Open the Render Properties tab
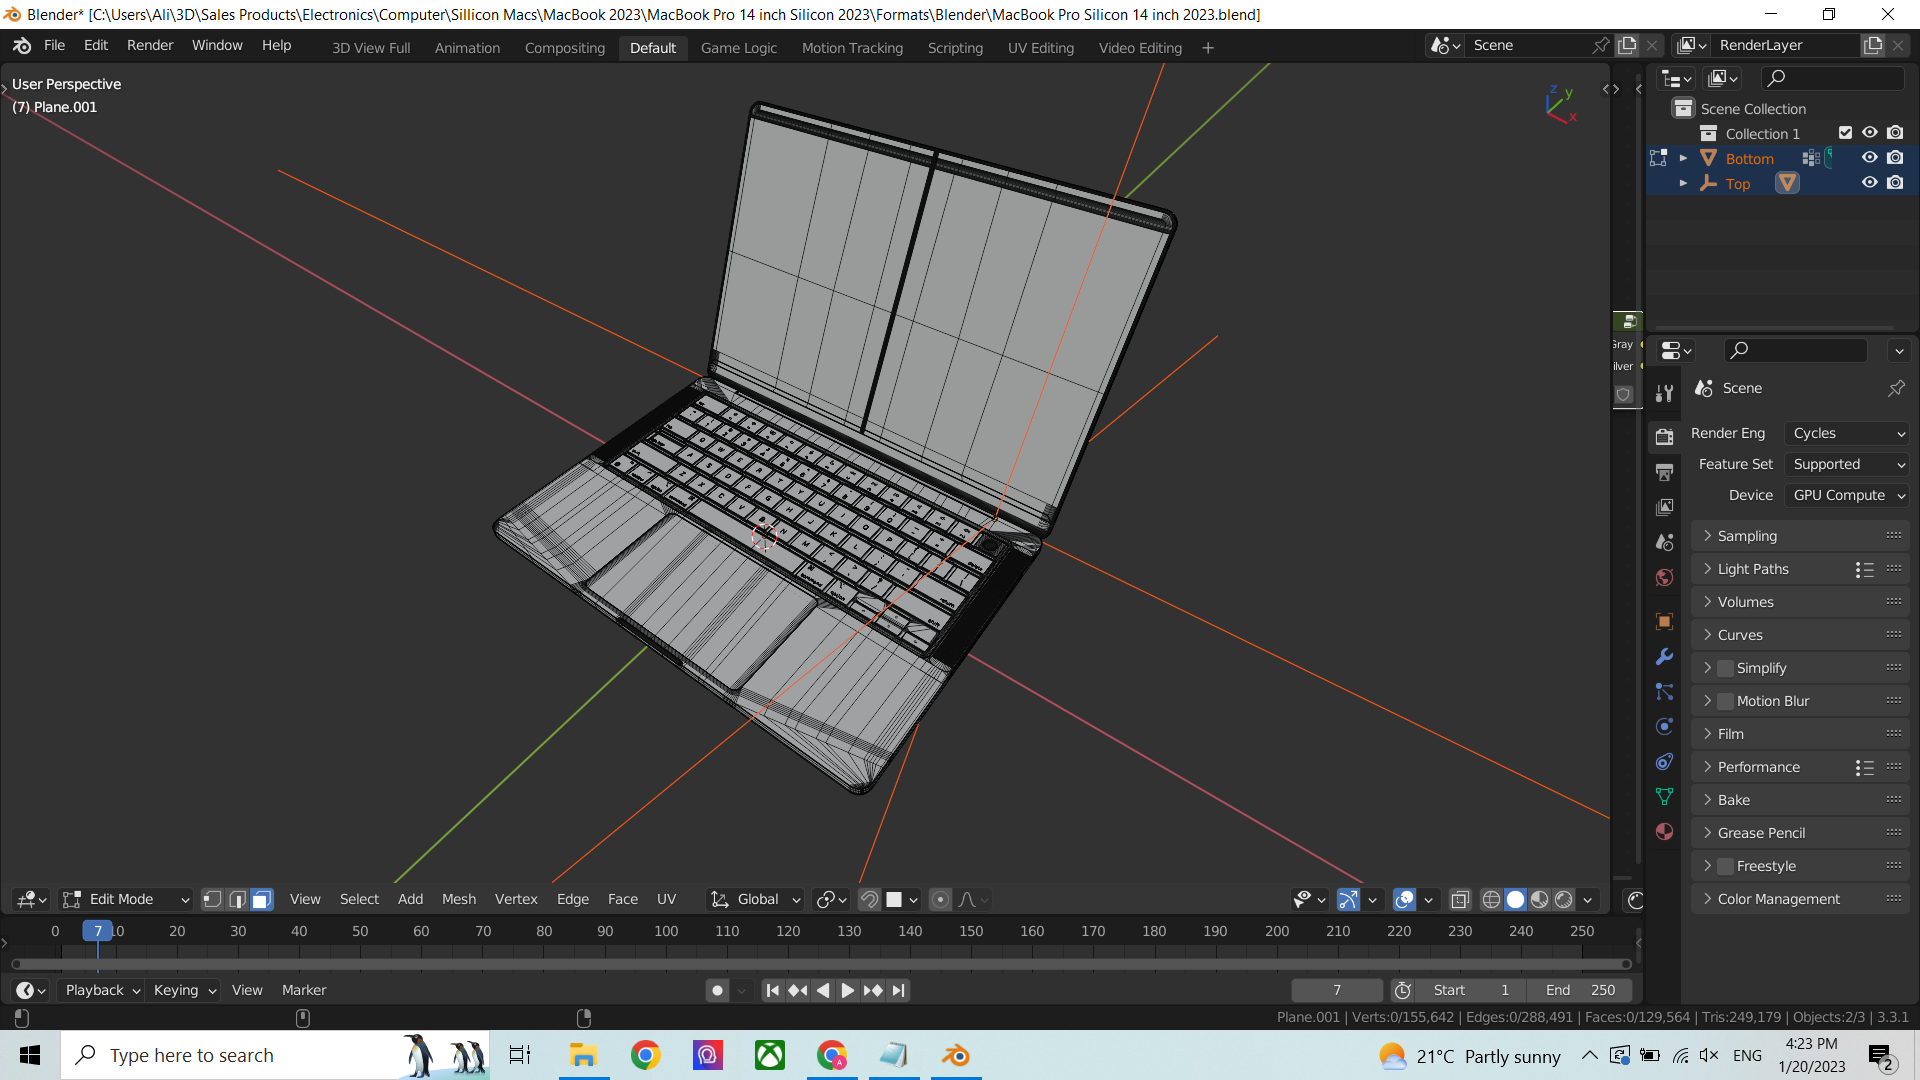1920x1080 pixels. tap(1663, 437)
